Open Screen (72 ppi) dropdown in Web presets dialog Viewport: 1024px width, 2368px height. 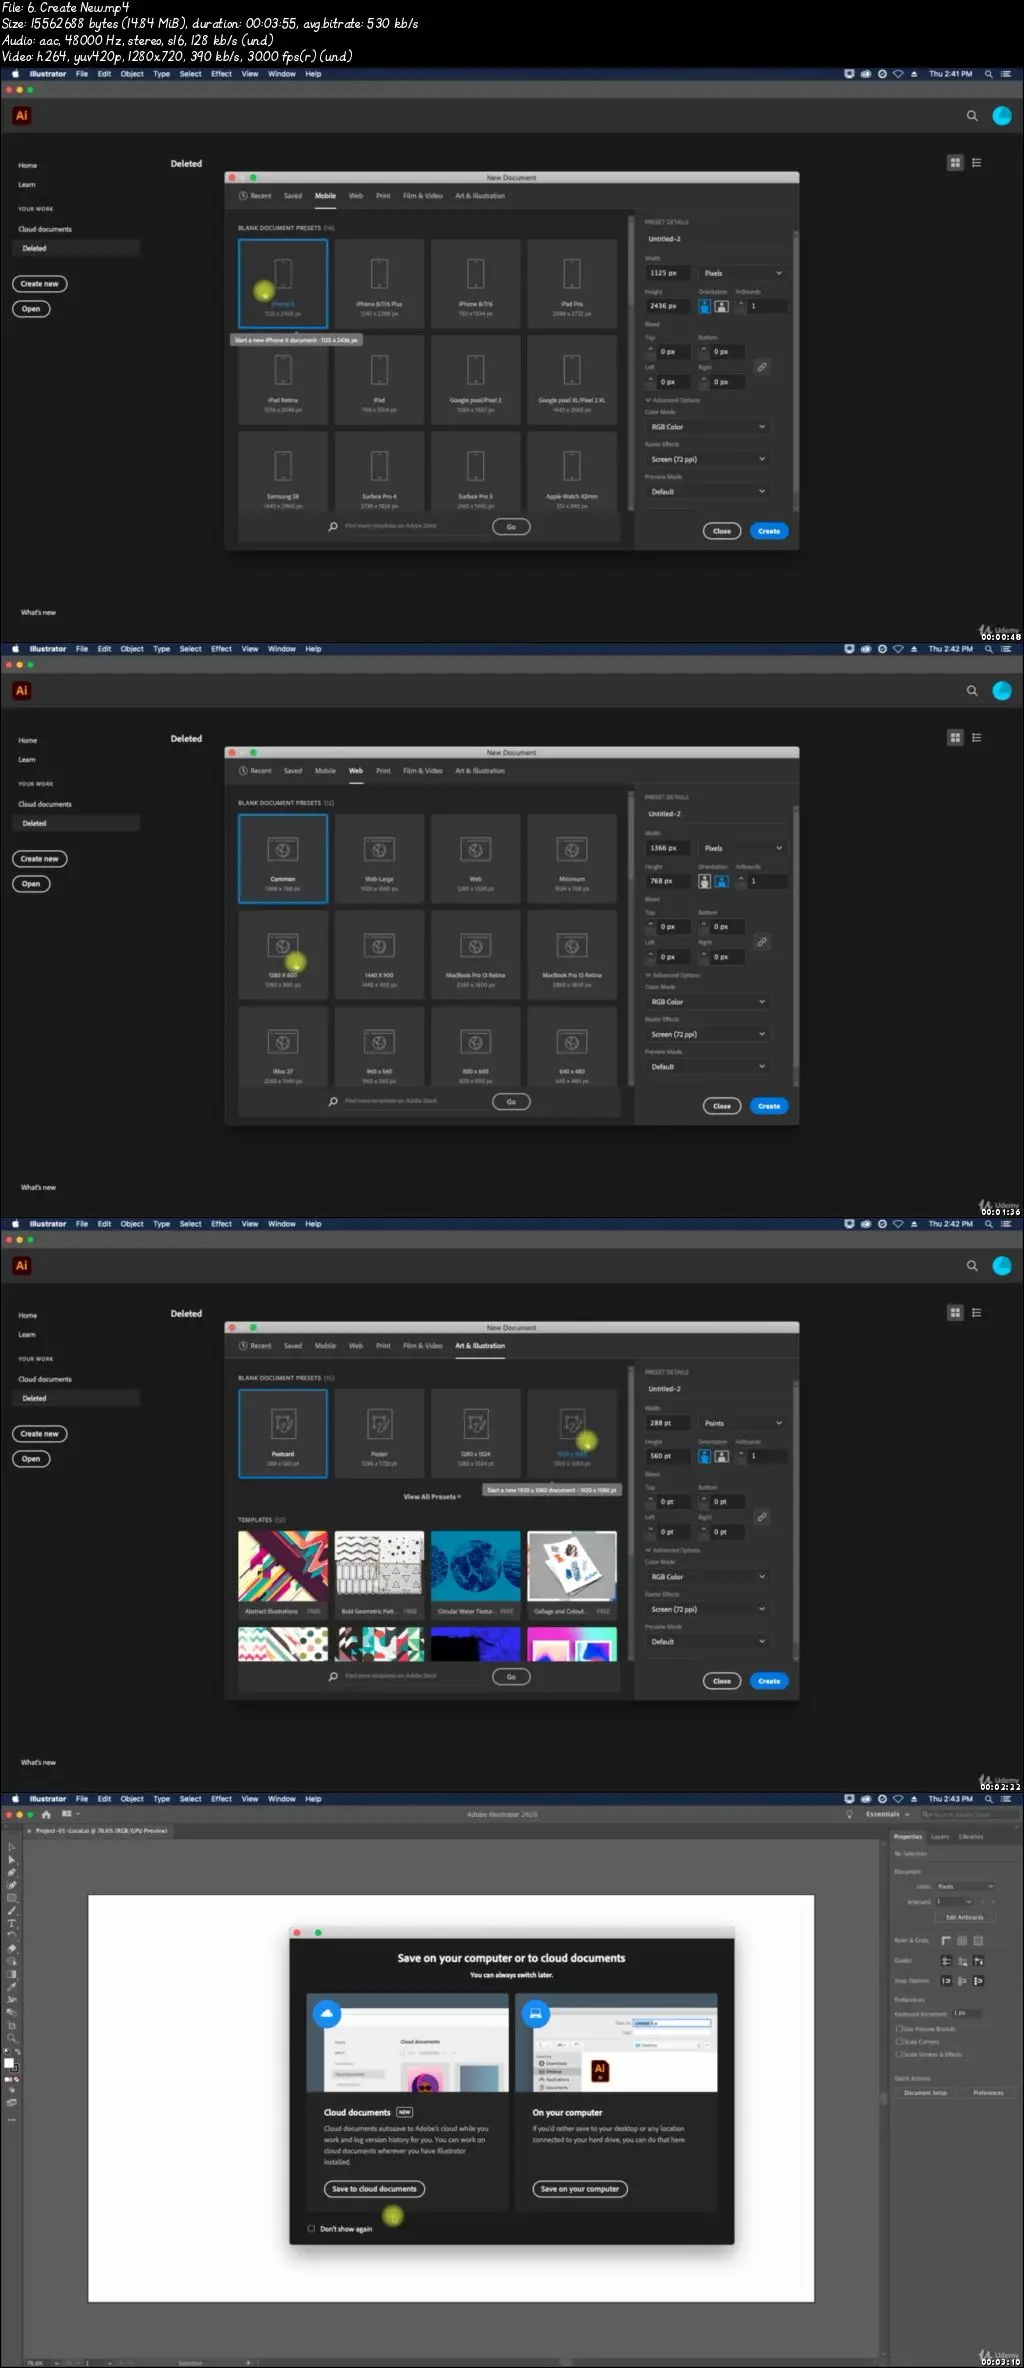(x=707, y=1034)
